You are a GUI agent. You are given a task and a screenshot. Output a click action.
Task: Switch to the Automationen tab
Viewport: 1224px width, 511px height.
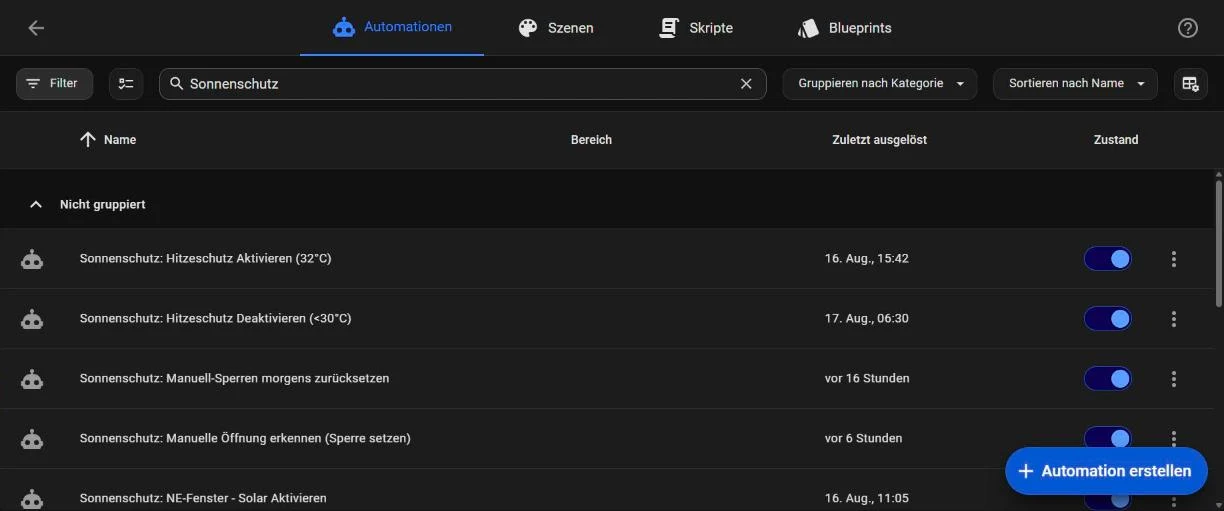392,28
